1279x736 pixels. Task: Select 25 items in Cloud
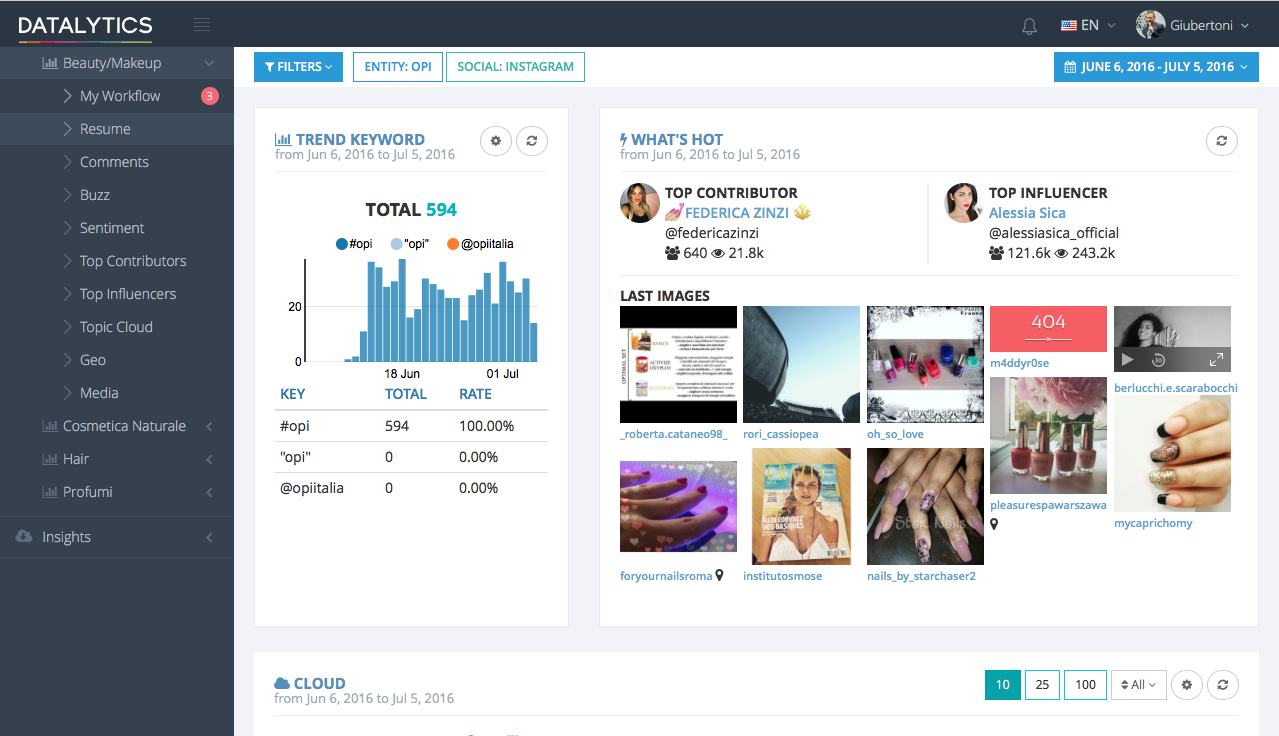tap(1042, 685)
